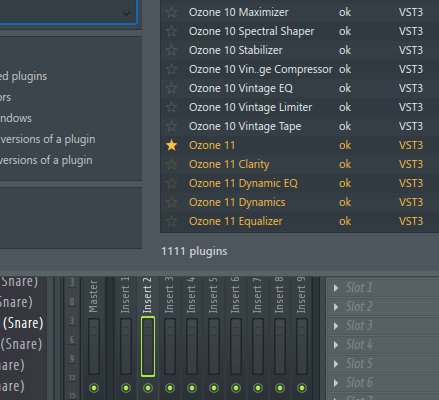Star the Ozone 11 Clarity plugin
Image resolution: width=439 pixels, height=400 pixels.
click(x=172, y=164)
